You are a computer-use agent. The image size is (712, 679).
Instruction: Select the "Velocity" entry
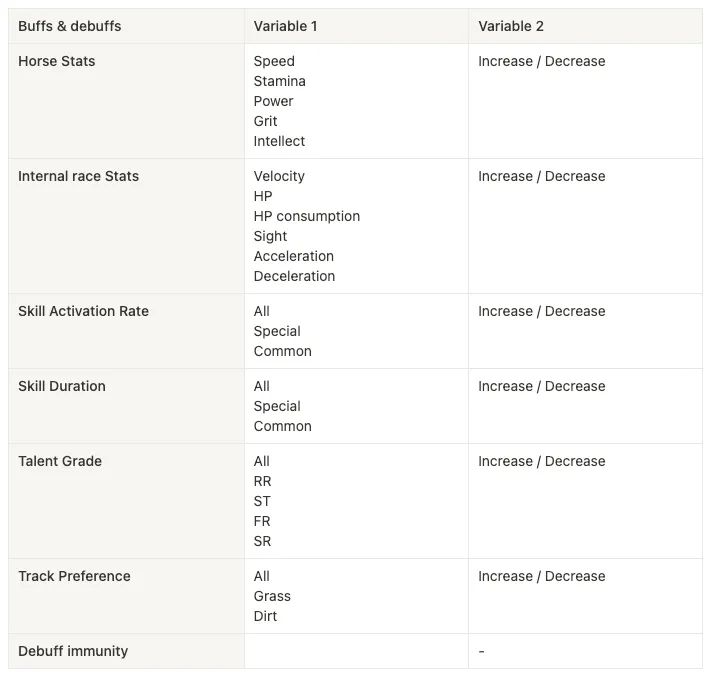coord(279,176)
